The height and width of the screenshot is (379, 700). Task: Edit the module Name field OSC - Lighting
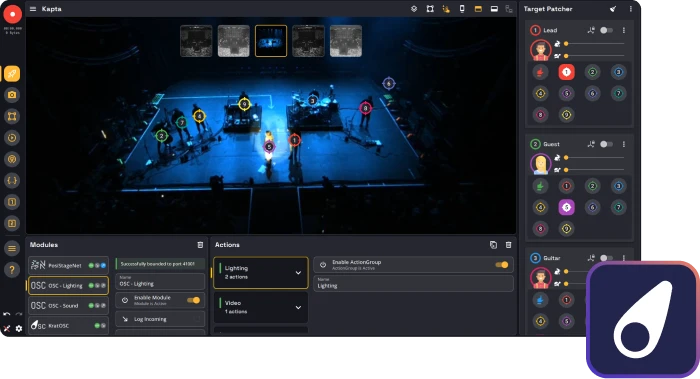pyautogui.click(x=160, y=282)
